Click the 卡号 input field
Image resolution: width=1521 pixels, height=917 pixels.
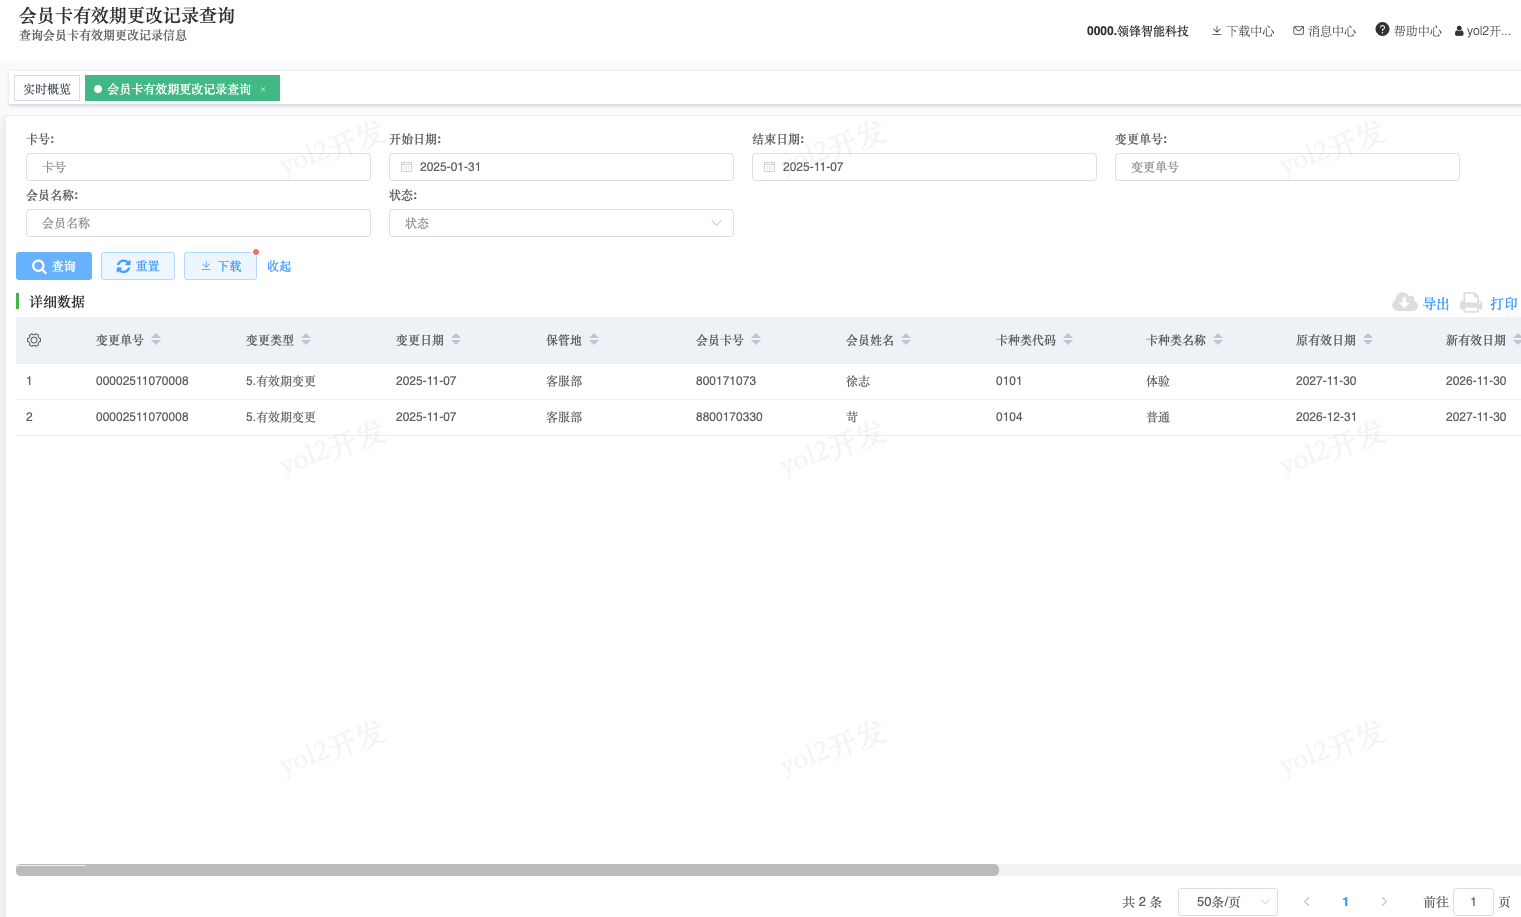point(198,167)
